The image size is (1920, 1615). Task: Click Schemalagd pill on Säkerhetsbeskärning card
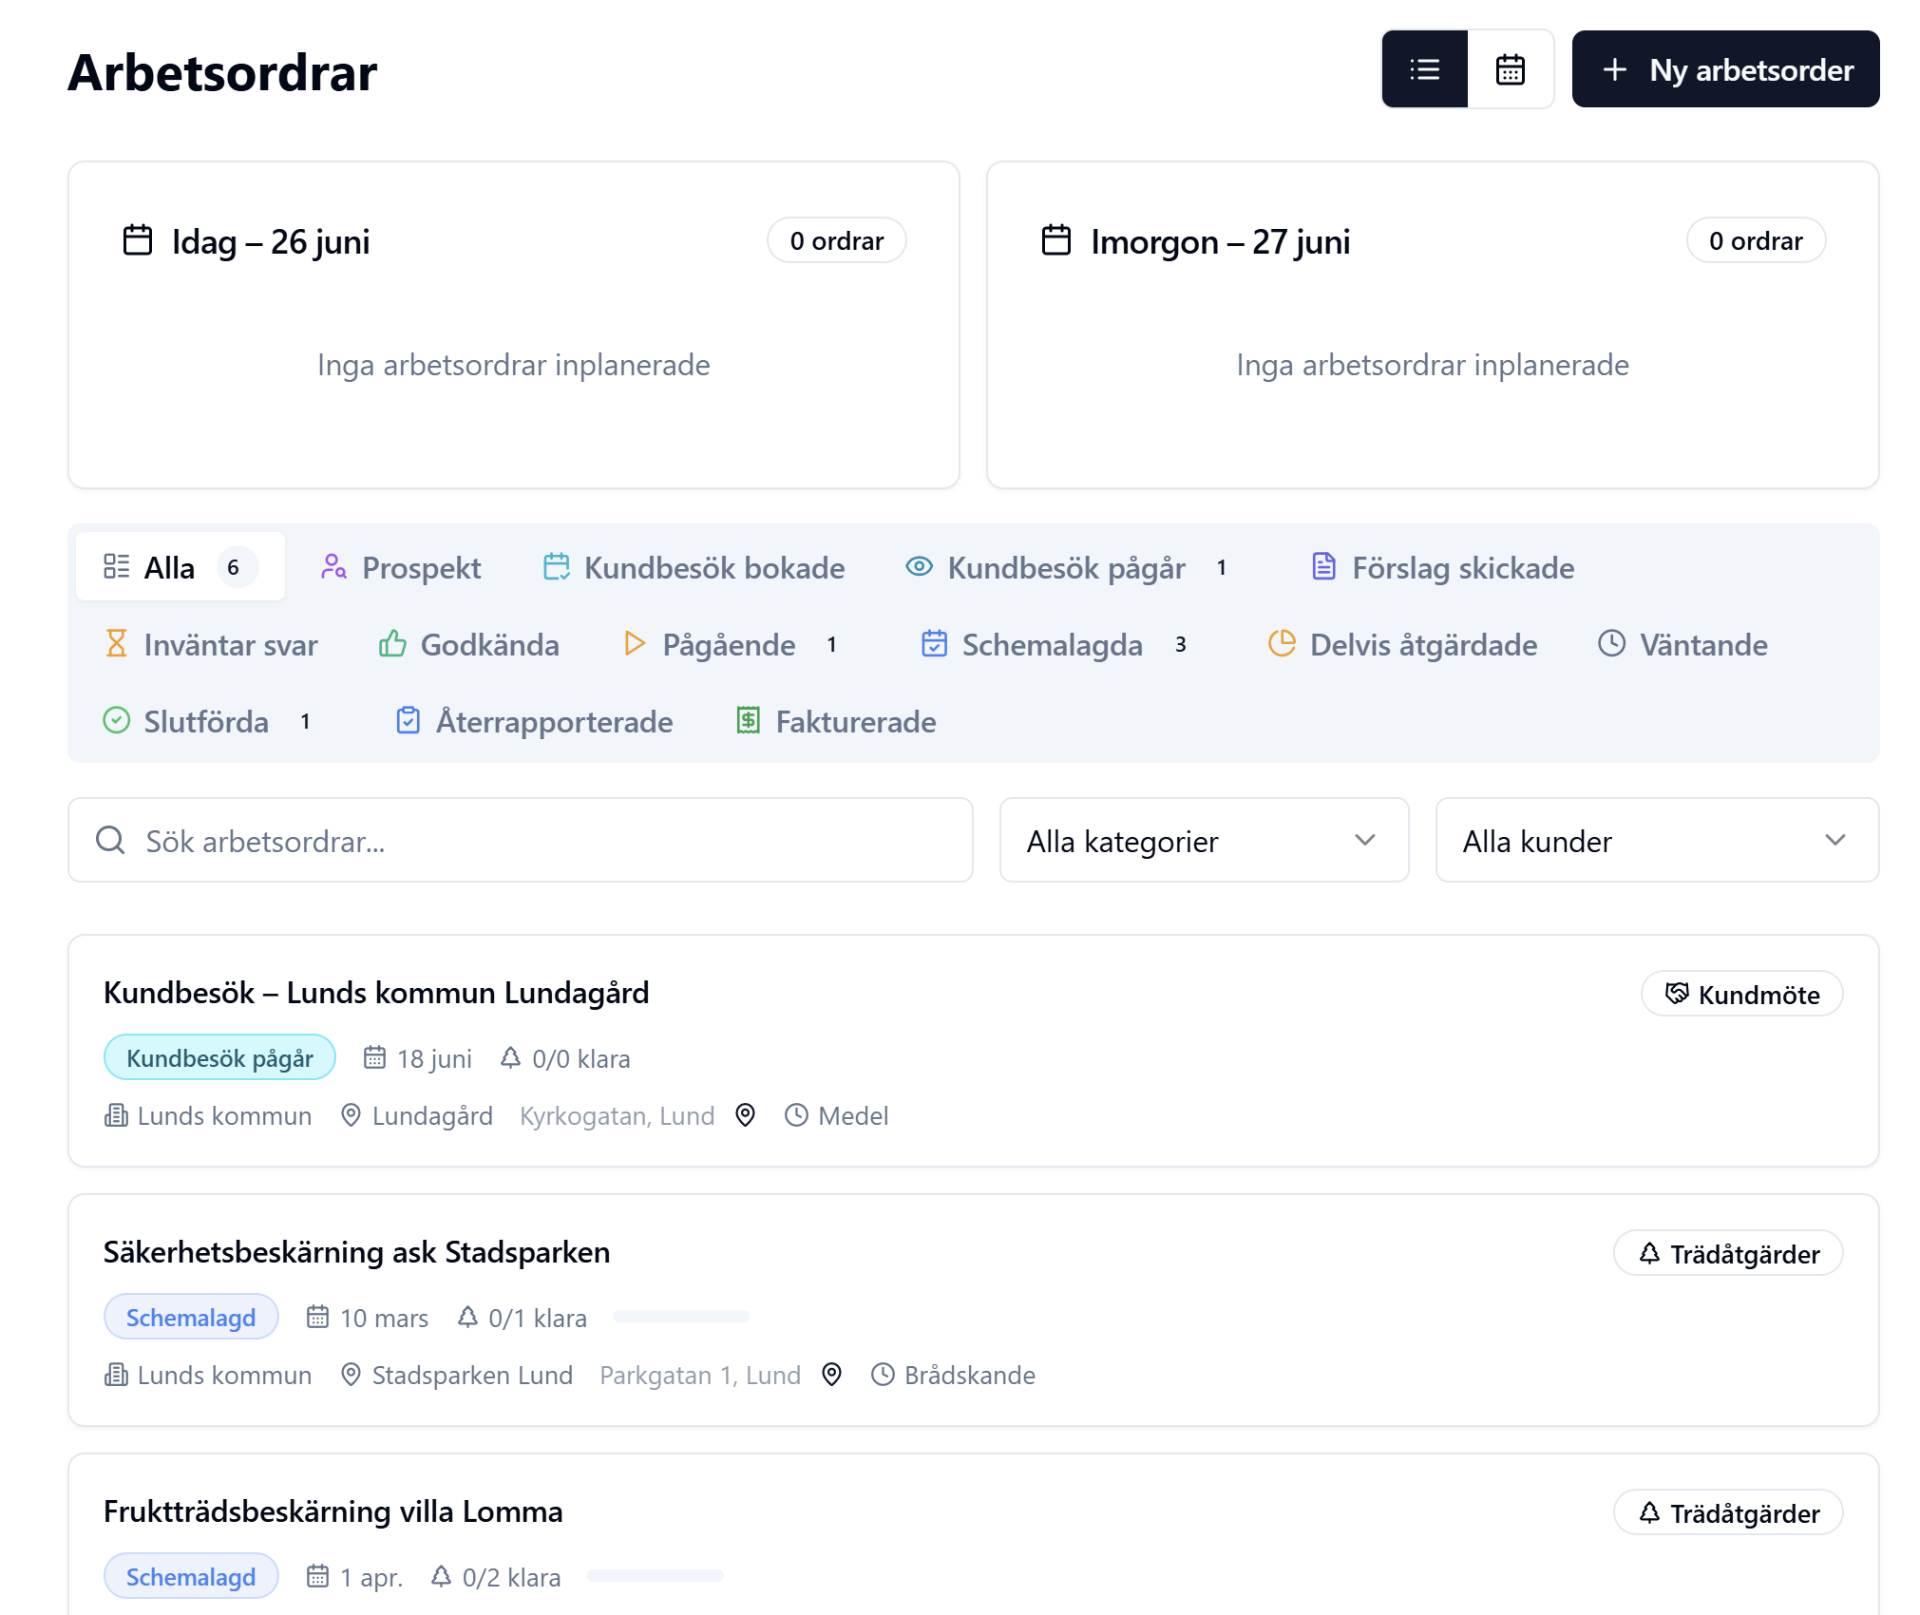point(191,1317)
